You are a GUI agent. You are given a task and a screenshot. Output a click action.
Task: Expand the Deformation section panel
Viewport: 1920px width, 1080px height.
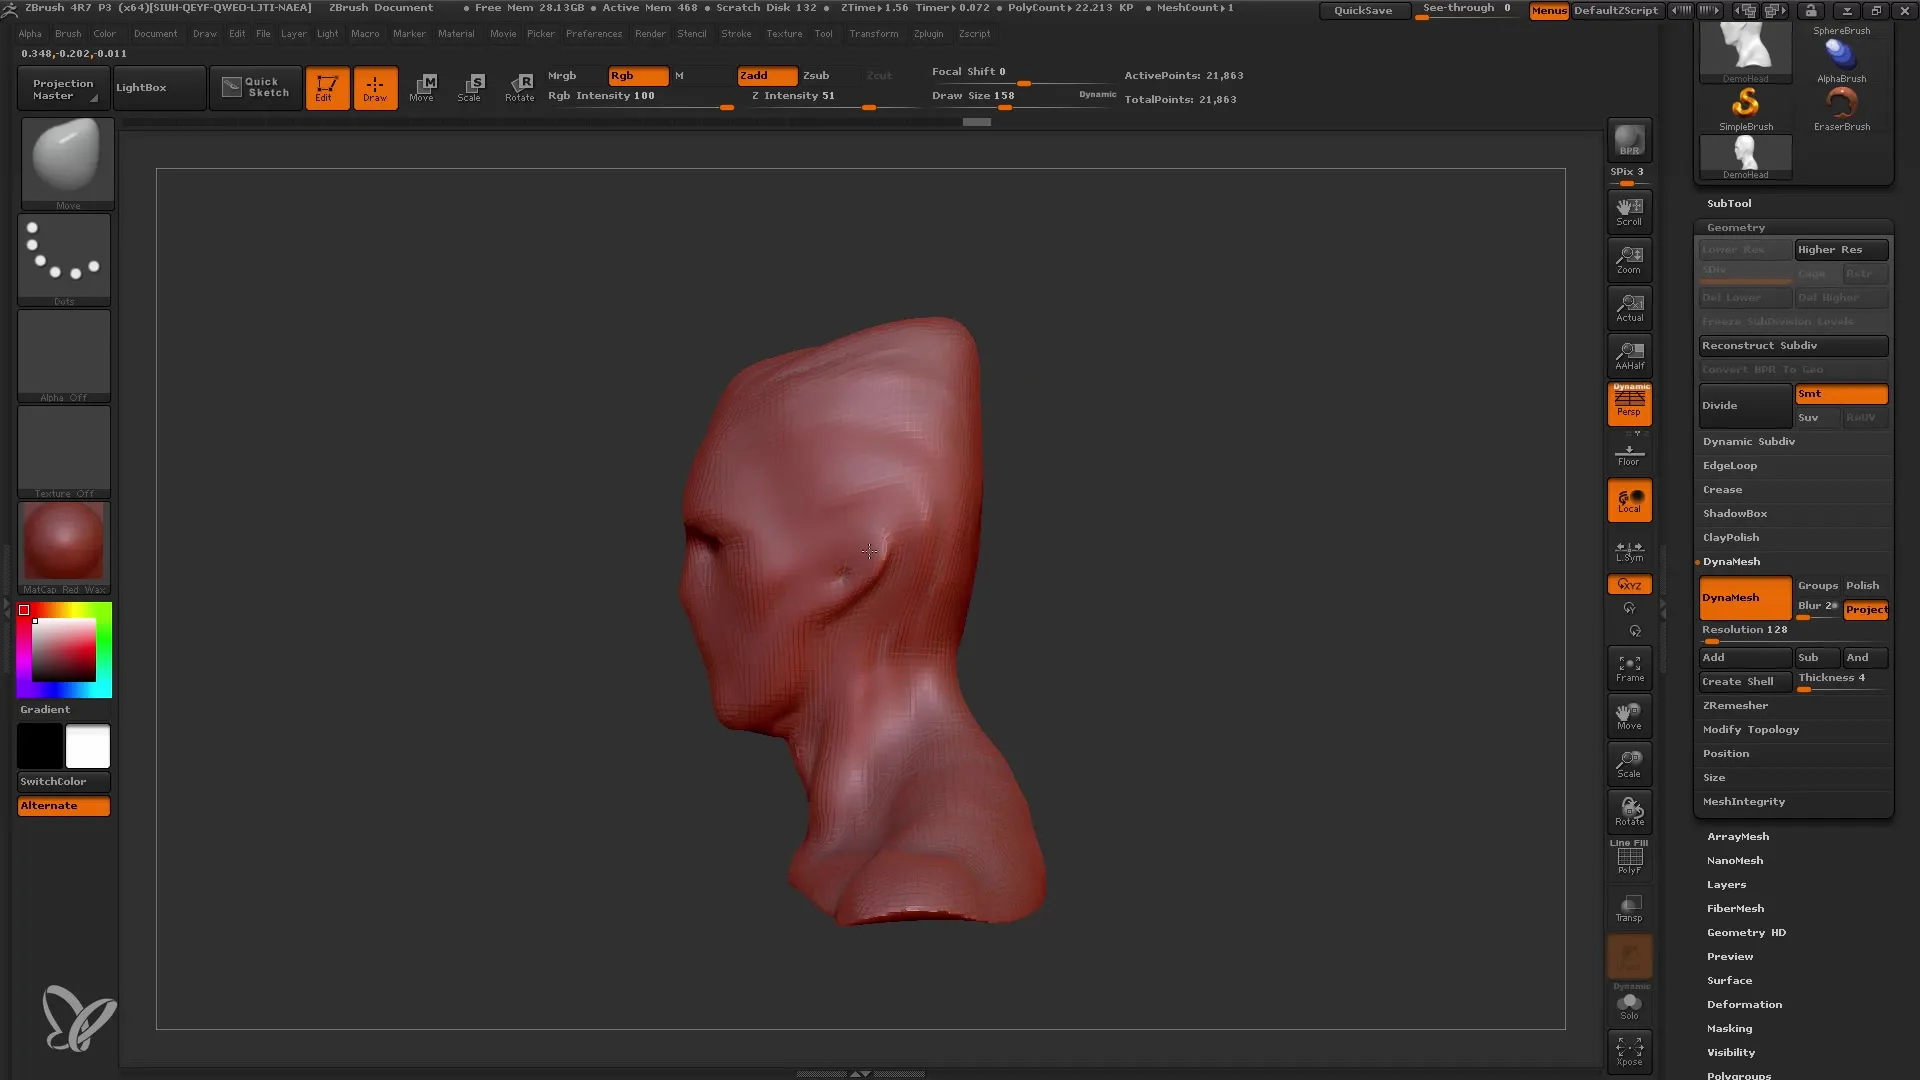pyautogui.click(x=1745, y=1004)
